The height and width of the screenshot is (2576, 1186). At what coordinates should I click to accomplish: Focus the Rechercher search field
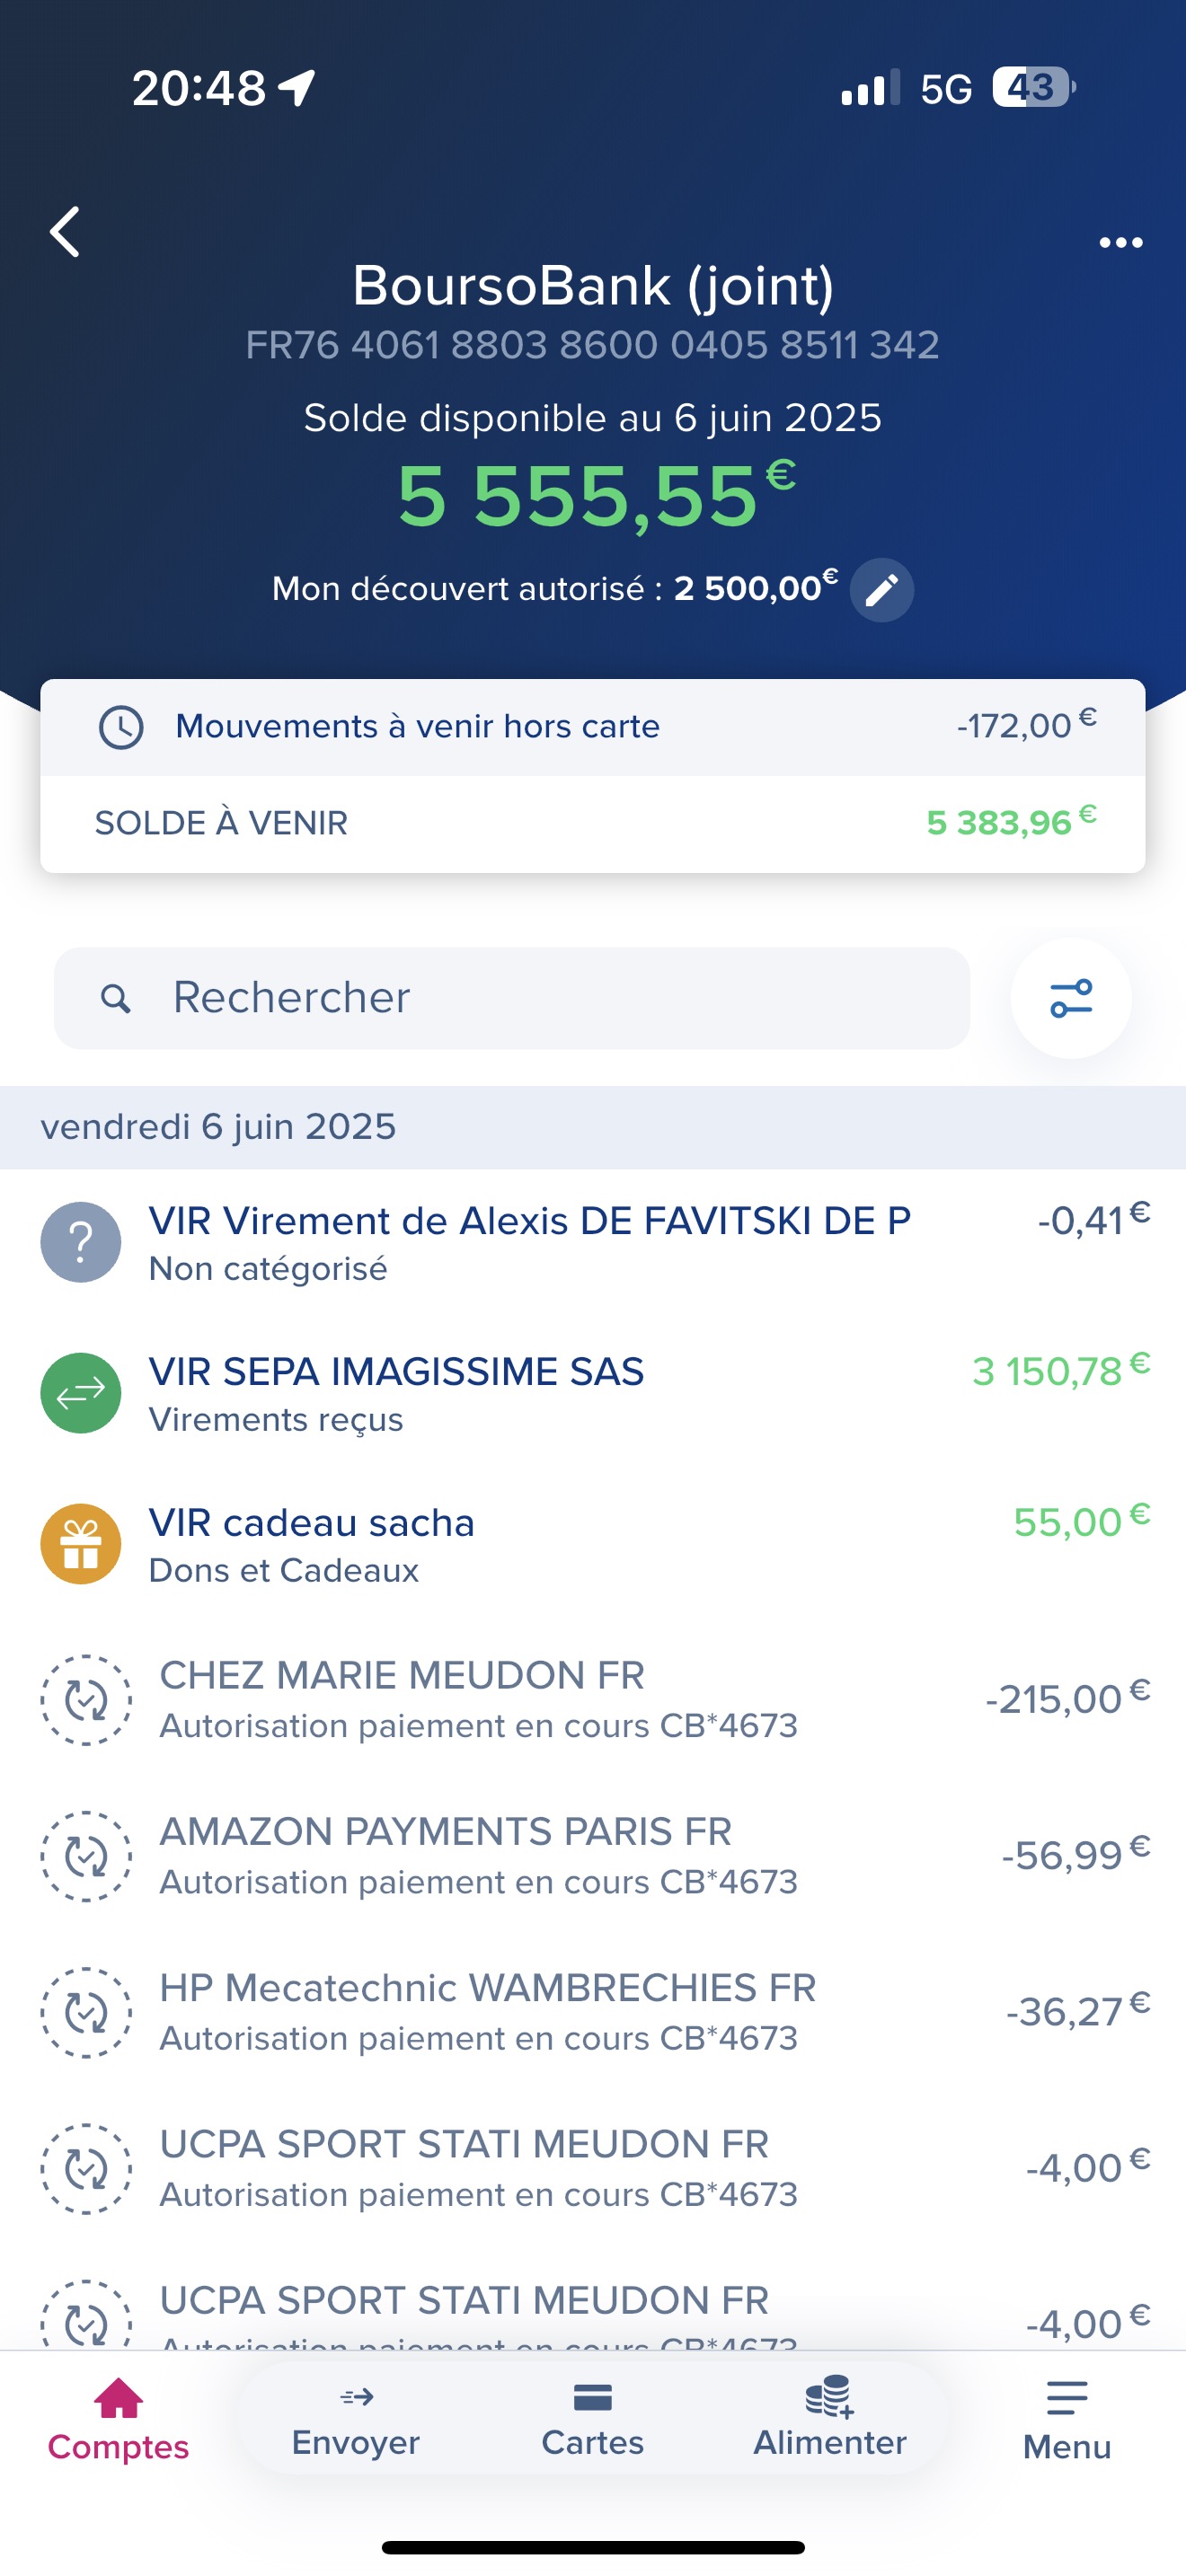[512, 998]
